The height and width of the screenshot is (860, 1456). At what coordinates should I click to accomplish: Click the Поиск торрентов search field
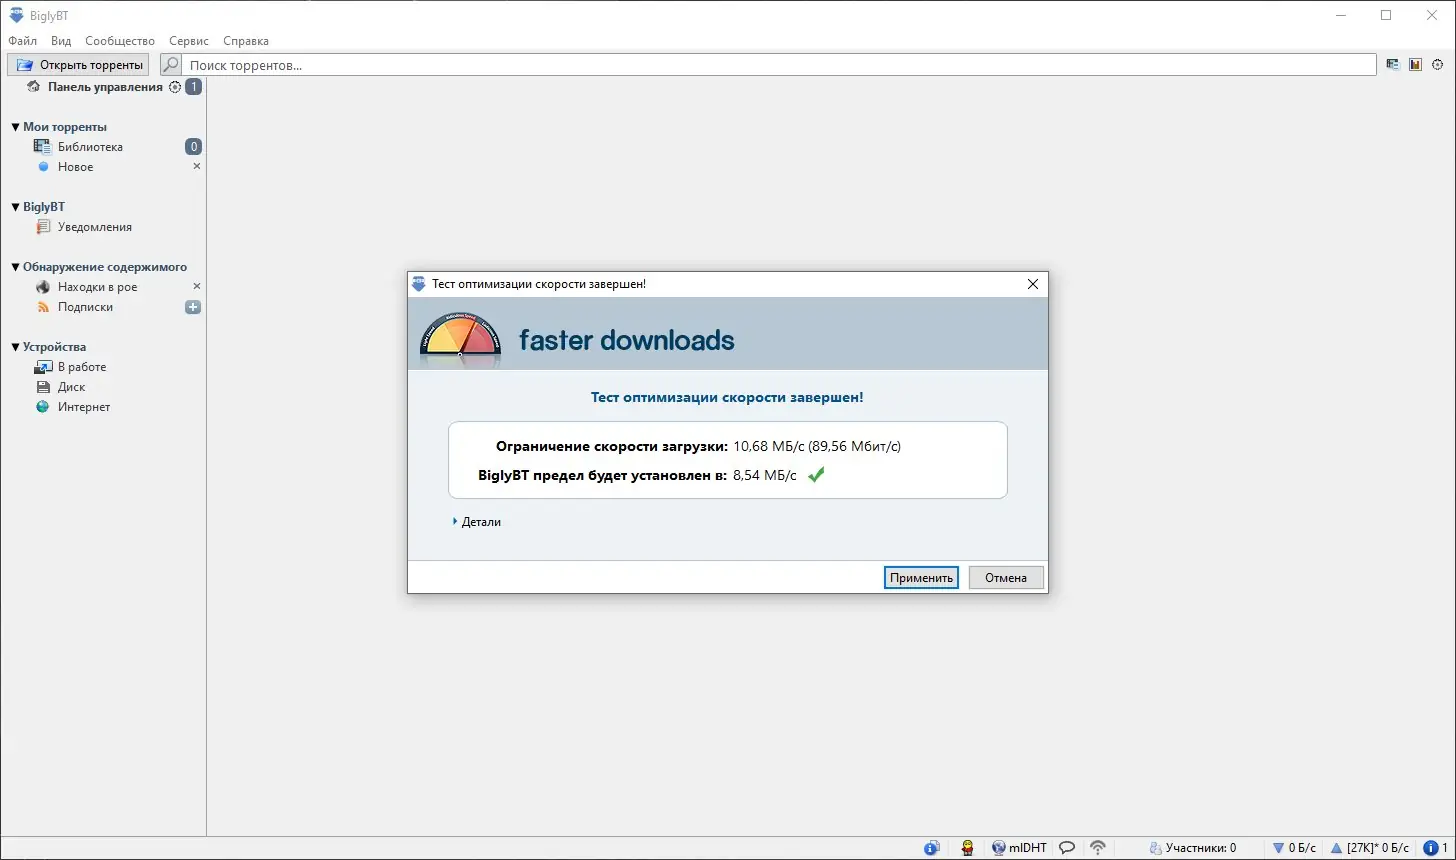tap(779, 65)
